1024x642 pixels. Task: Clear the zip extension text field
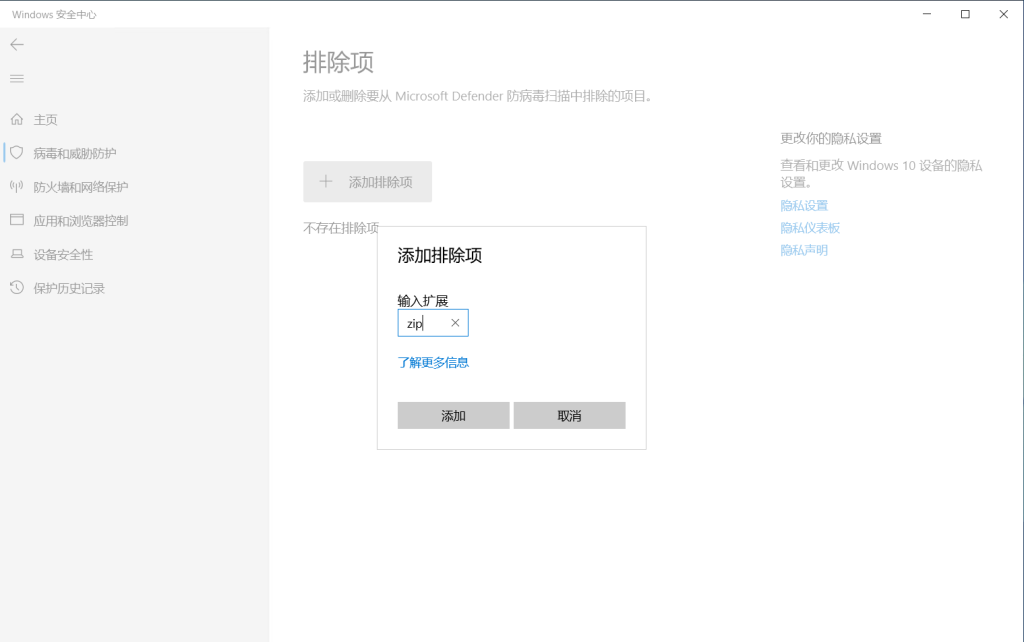pos(455,323)
